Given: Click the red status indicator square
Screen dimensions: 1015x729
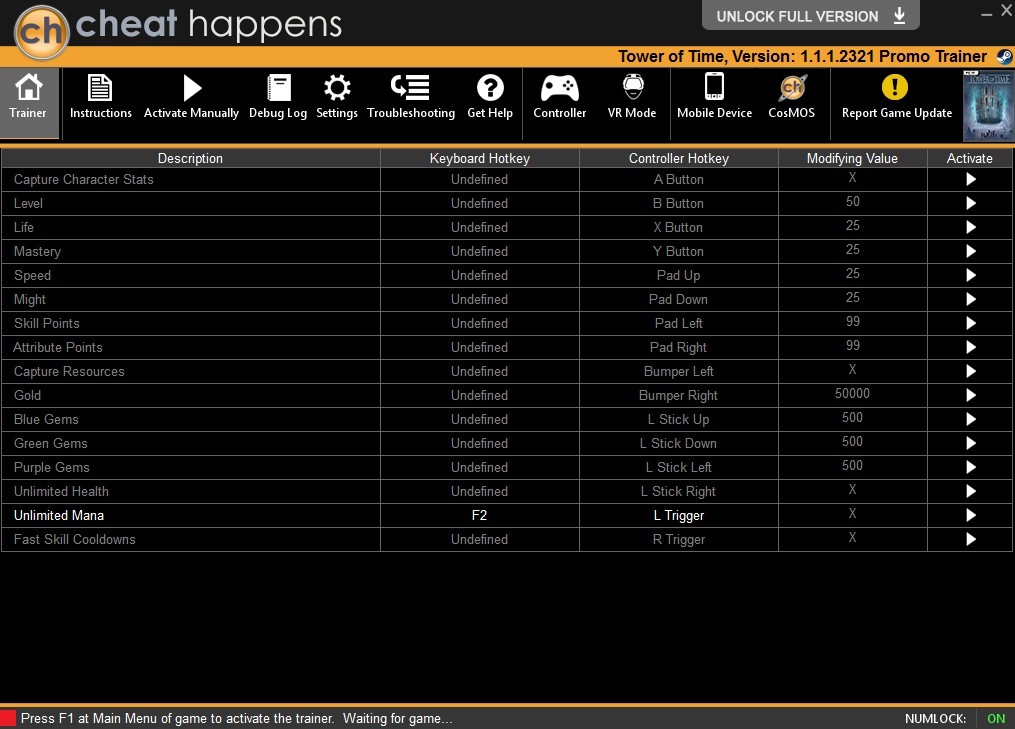Looking at the screenshot, I should tap(8, 718).
